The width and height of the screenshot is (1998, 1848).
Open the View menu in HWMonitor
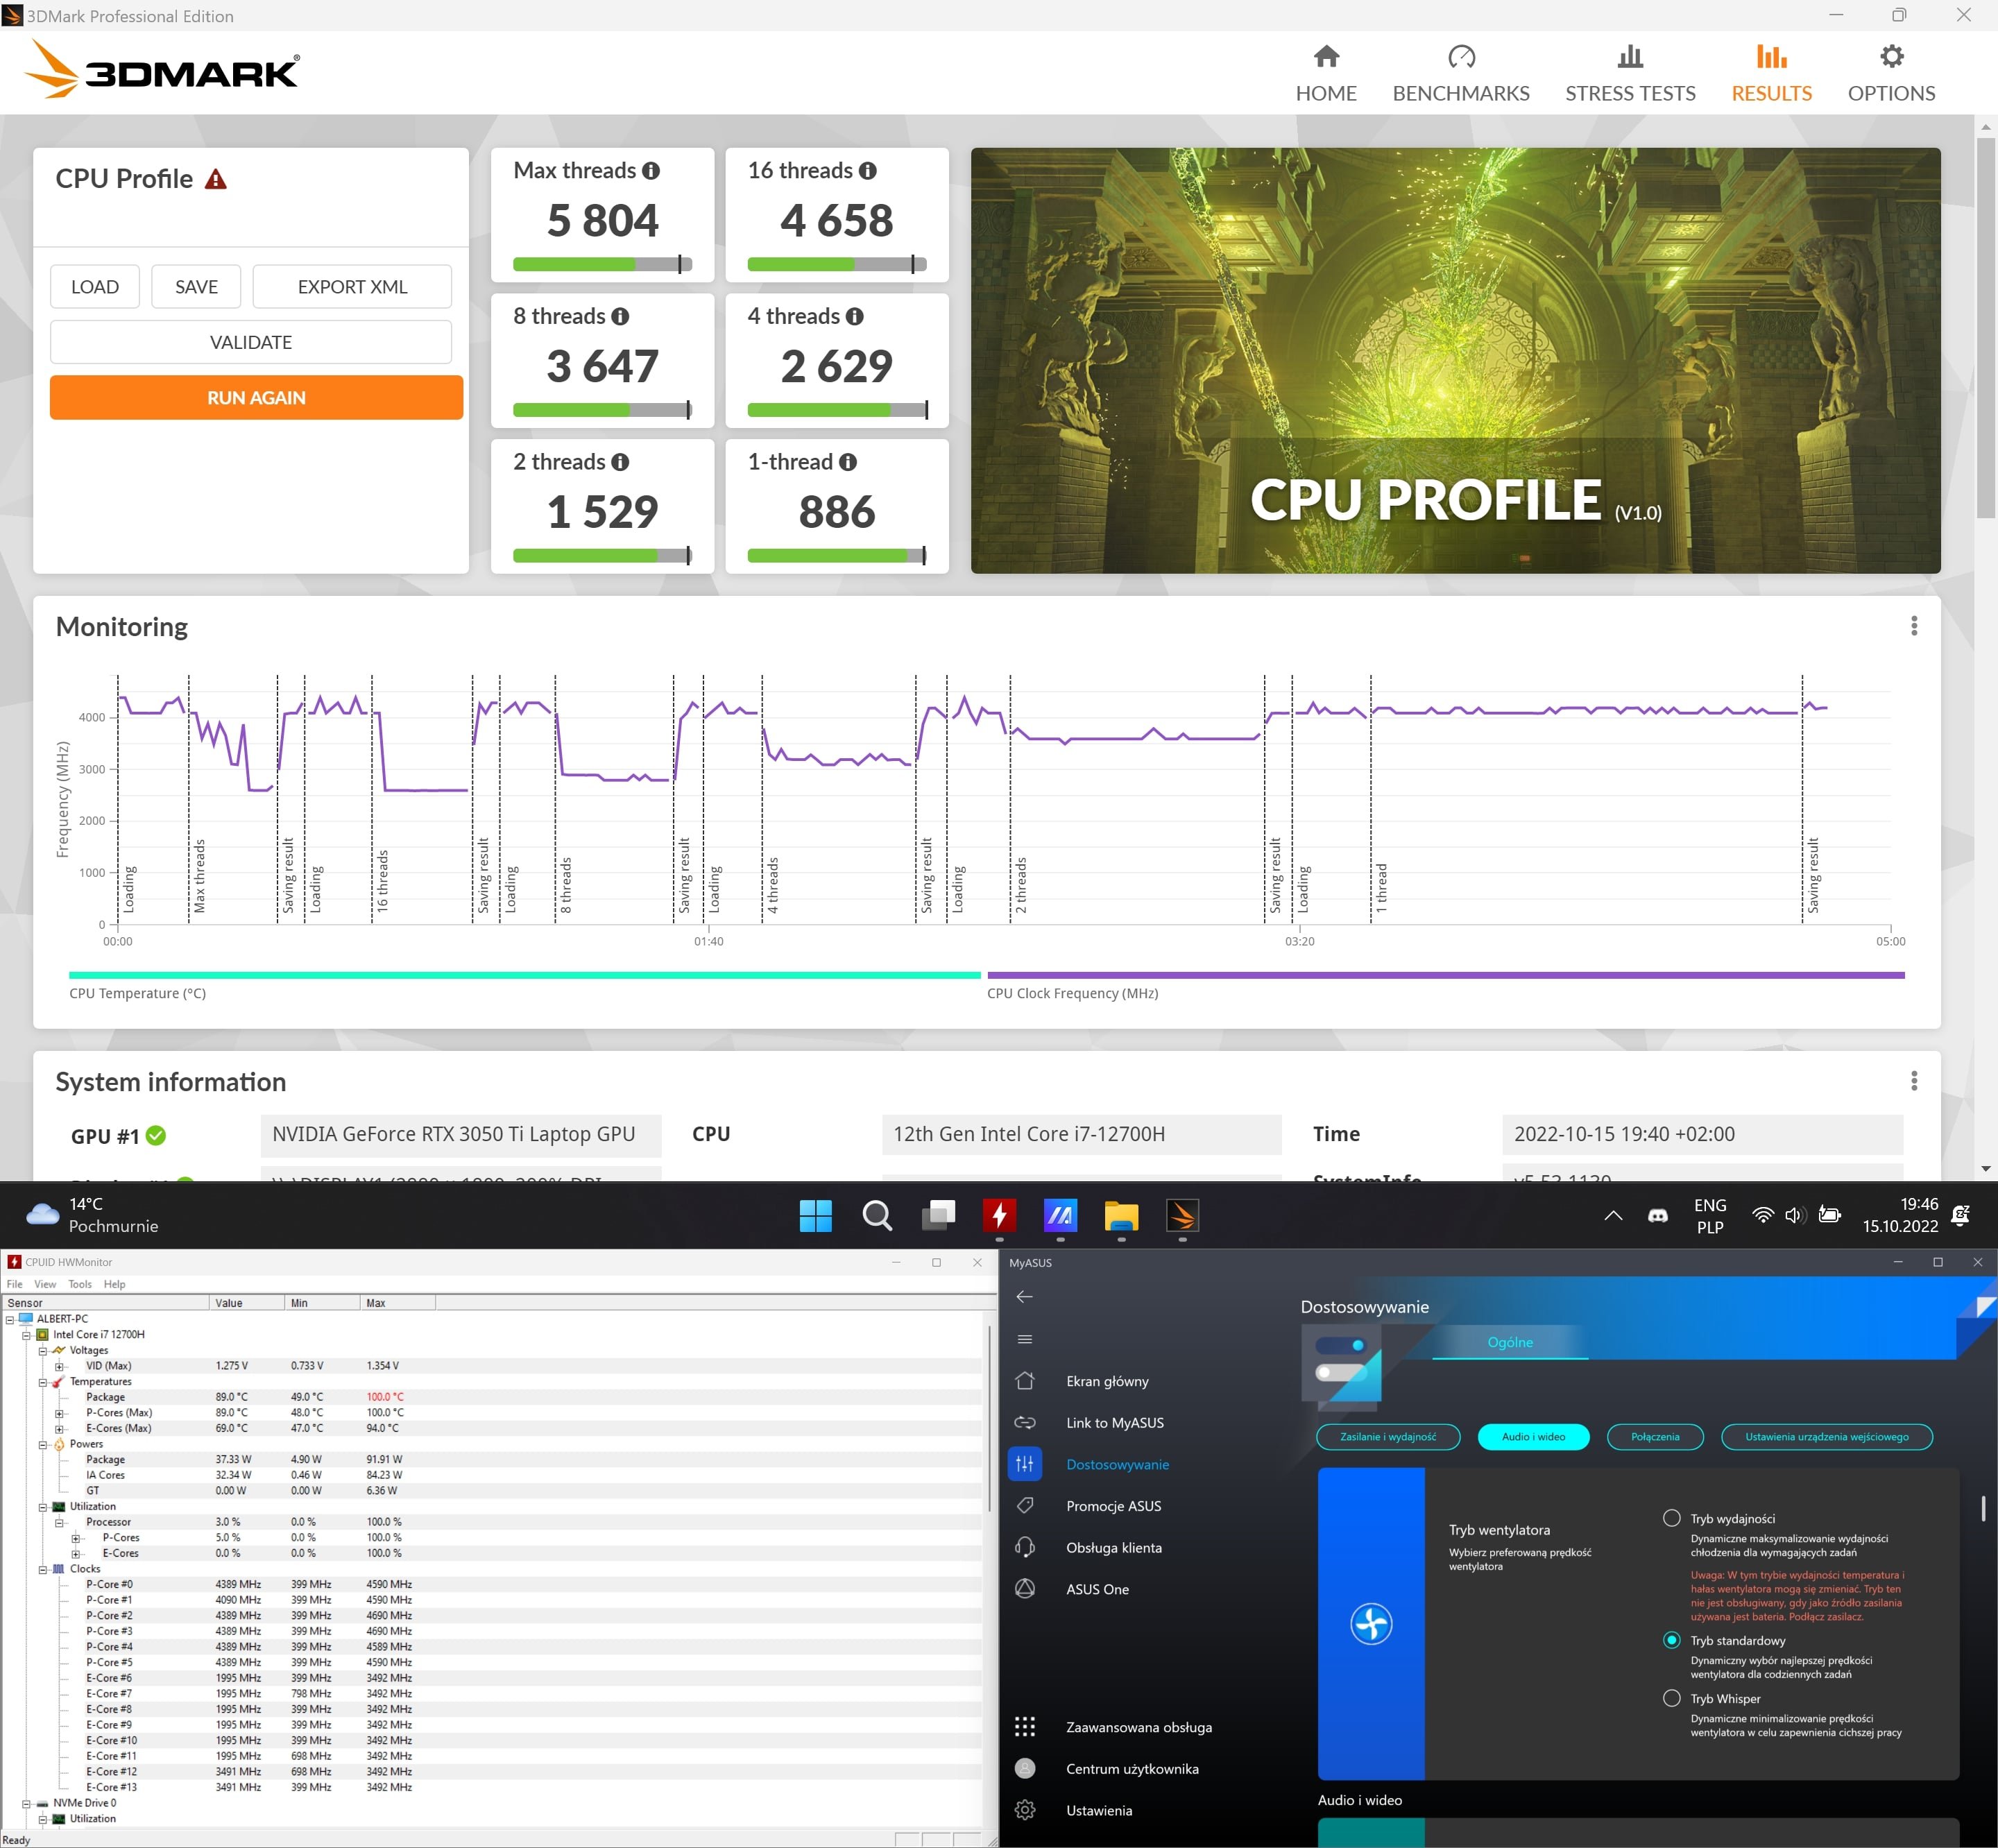point(45,1284)
